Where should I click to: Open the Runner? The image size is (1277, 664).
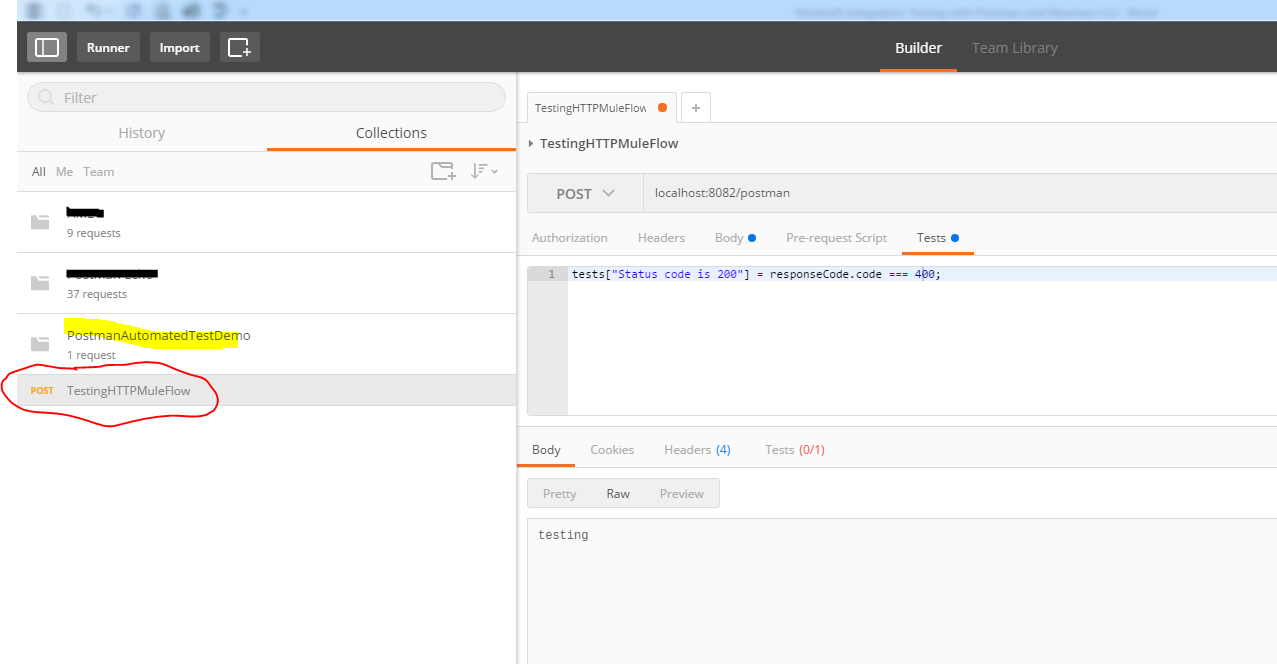(x=108, y=47)
